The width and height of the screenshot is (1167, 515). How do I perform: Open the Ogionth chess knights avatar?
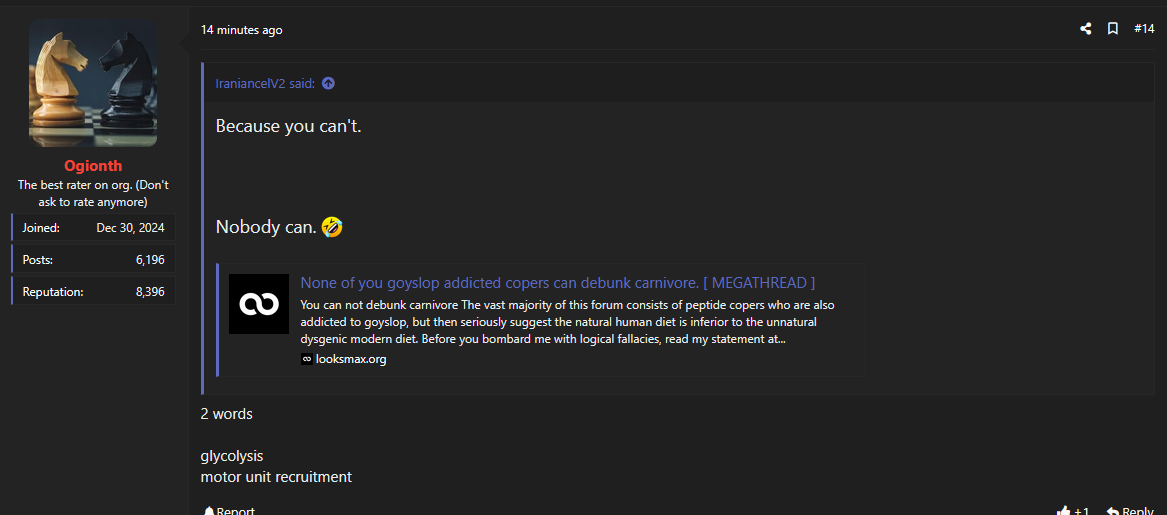[x=93, y=84]
